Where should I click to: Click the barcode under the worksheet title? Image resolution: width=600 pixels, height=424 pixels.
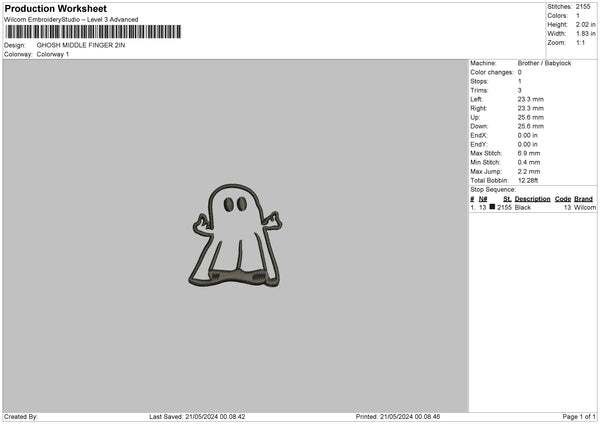93,32
